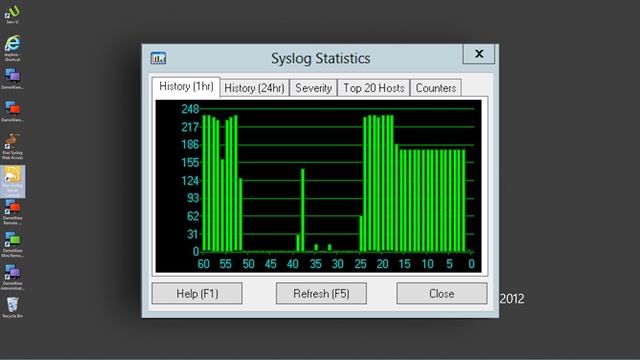Screen dimensions: 640x360
Task: Switch to the History (1hr) tab
Action: point(186,87)
